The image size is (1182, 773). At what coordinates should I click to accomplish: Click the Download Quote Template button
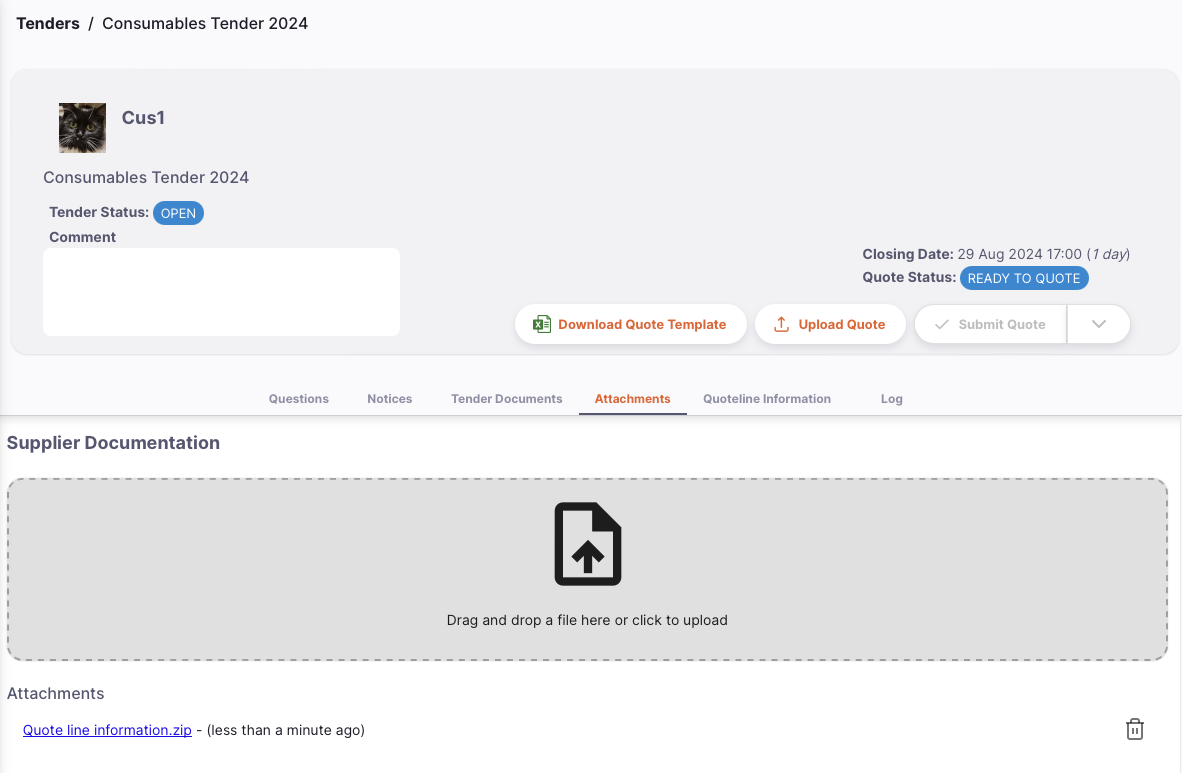pos(630,324)
